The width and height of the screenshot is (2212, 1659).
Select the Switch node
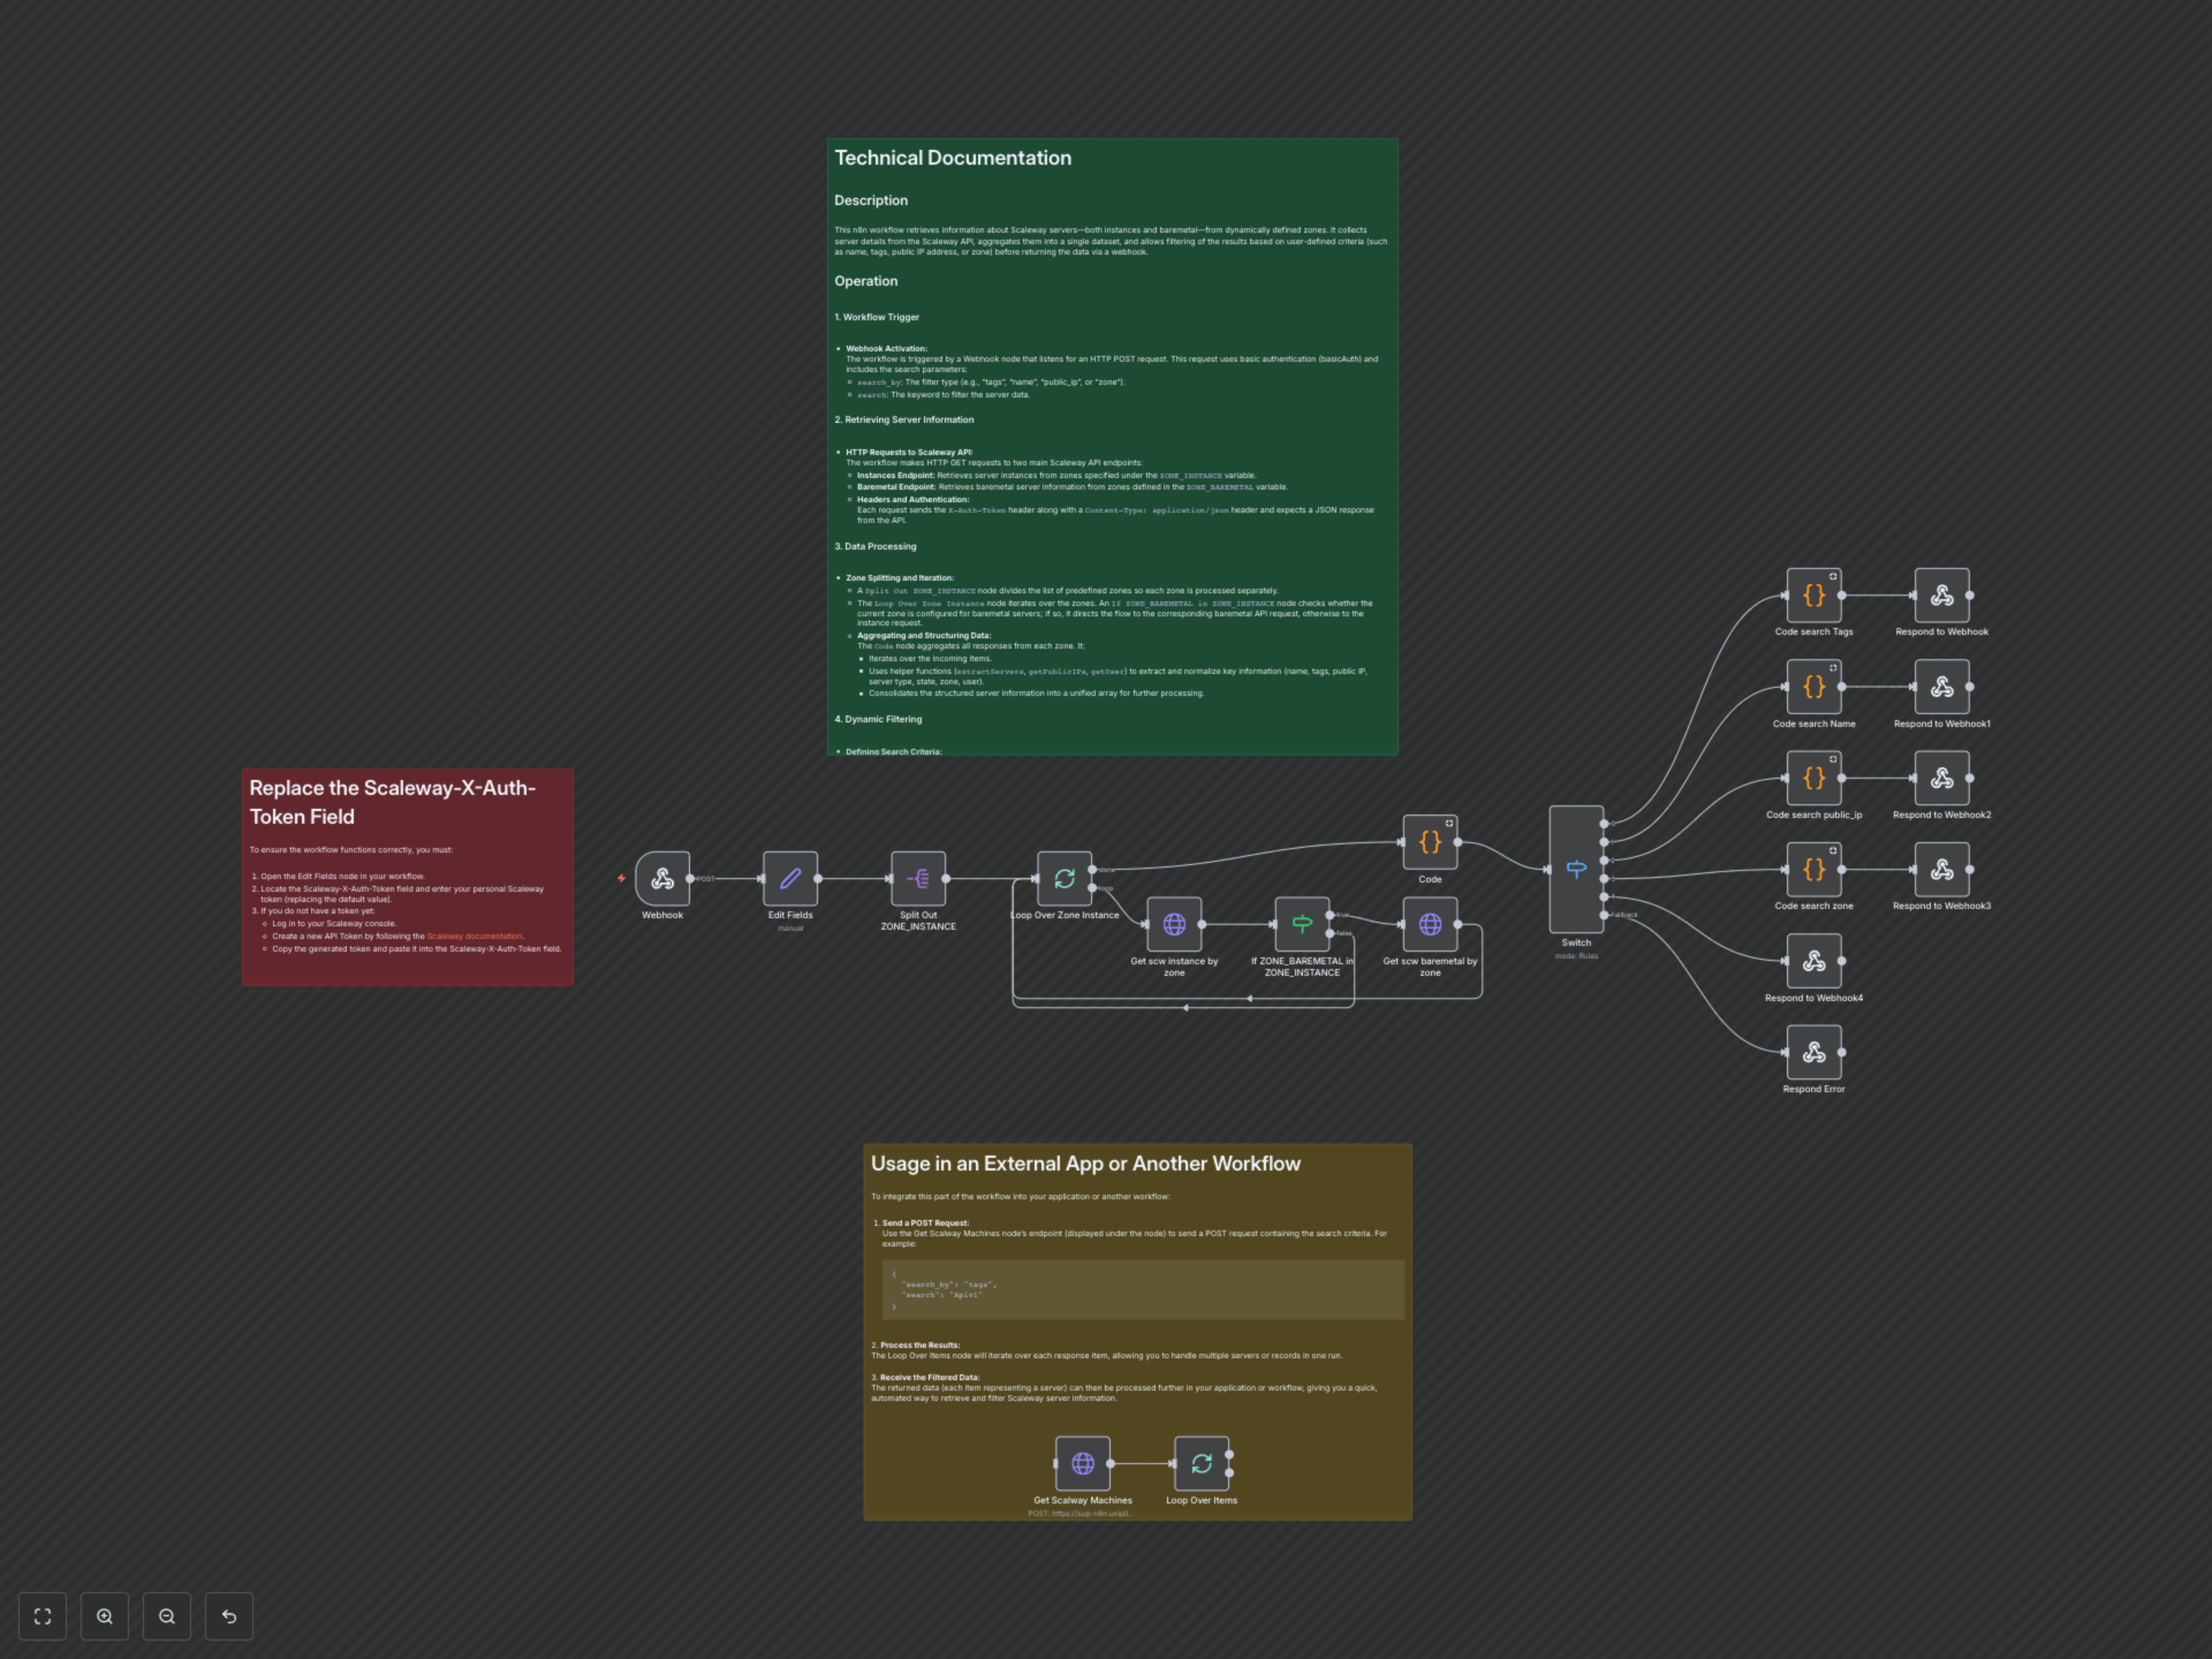coord(1576,869)
